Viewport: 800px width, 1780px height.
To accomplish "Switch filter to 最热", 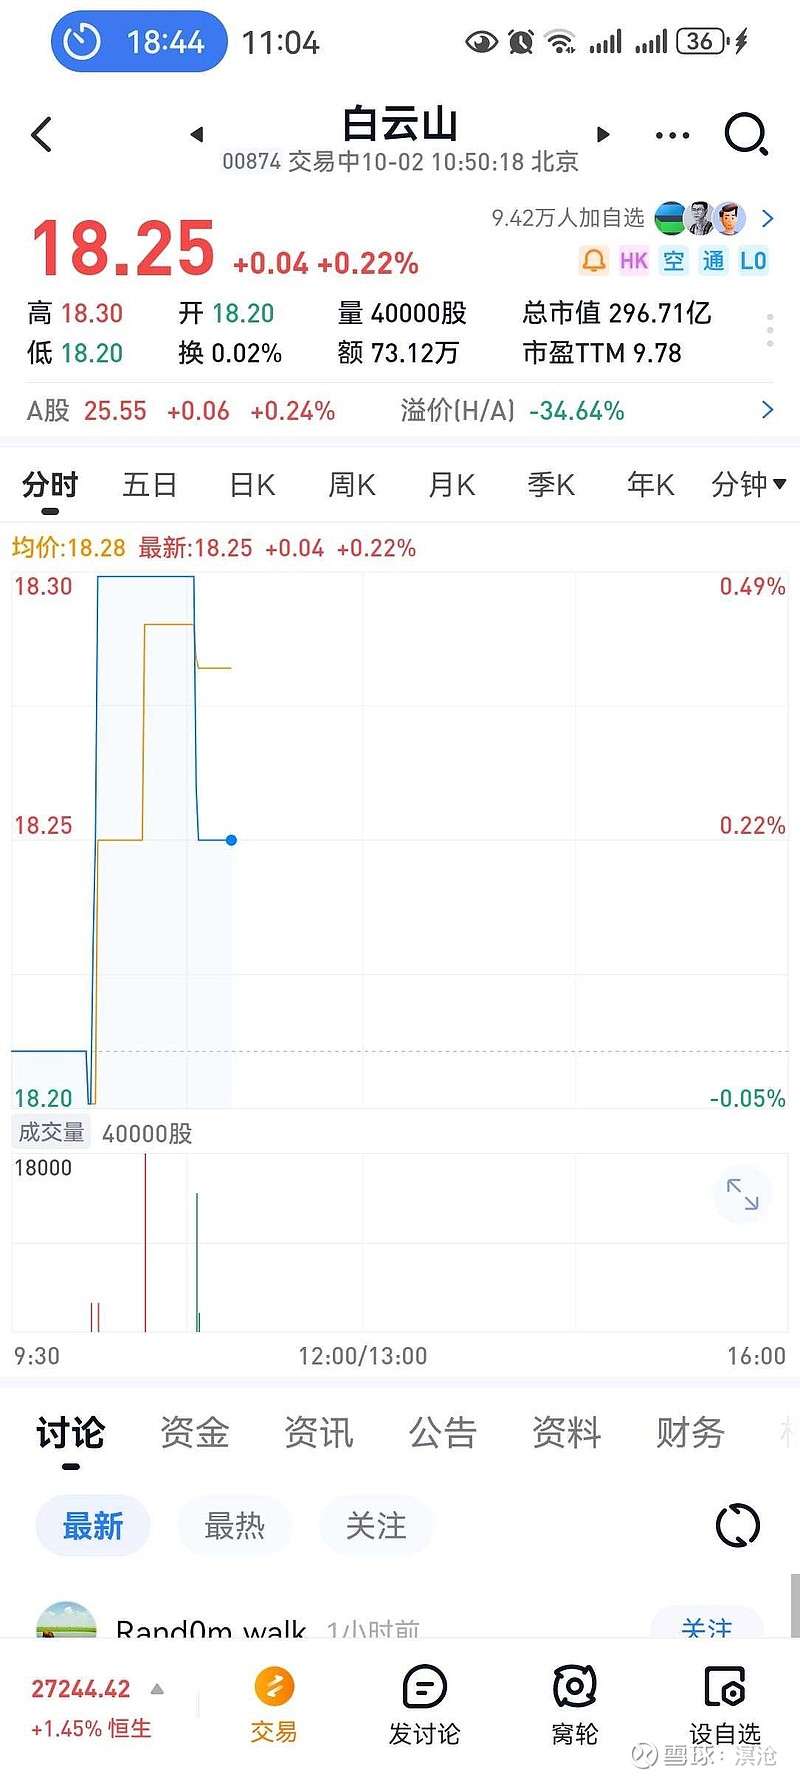I will click(234, 1526).
